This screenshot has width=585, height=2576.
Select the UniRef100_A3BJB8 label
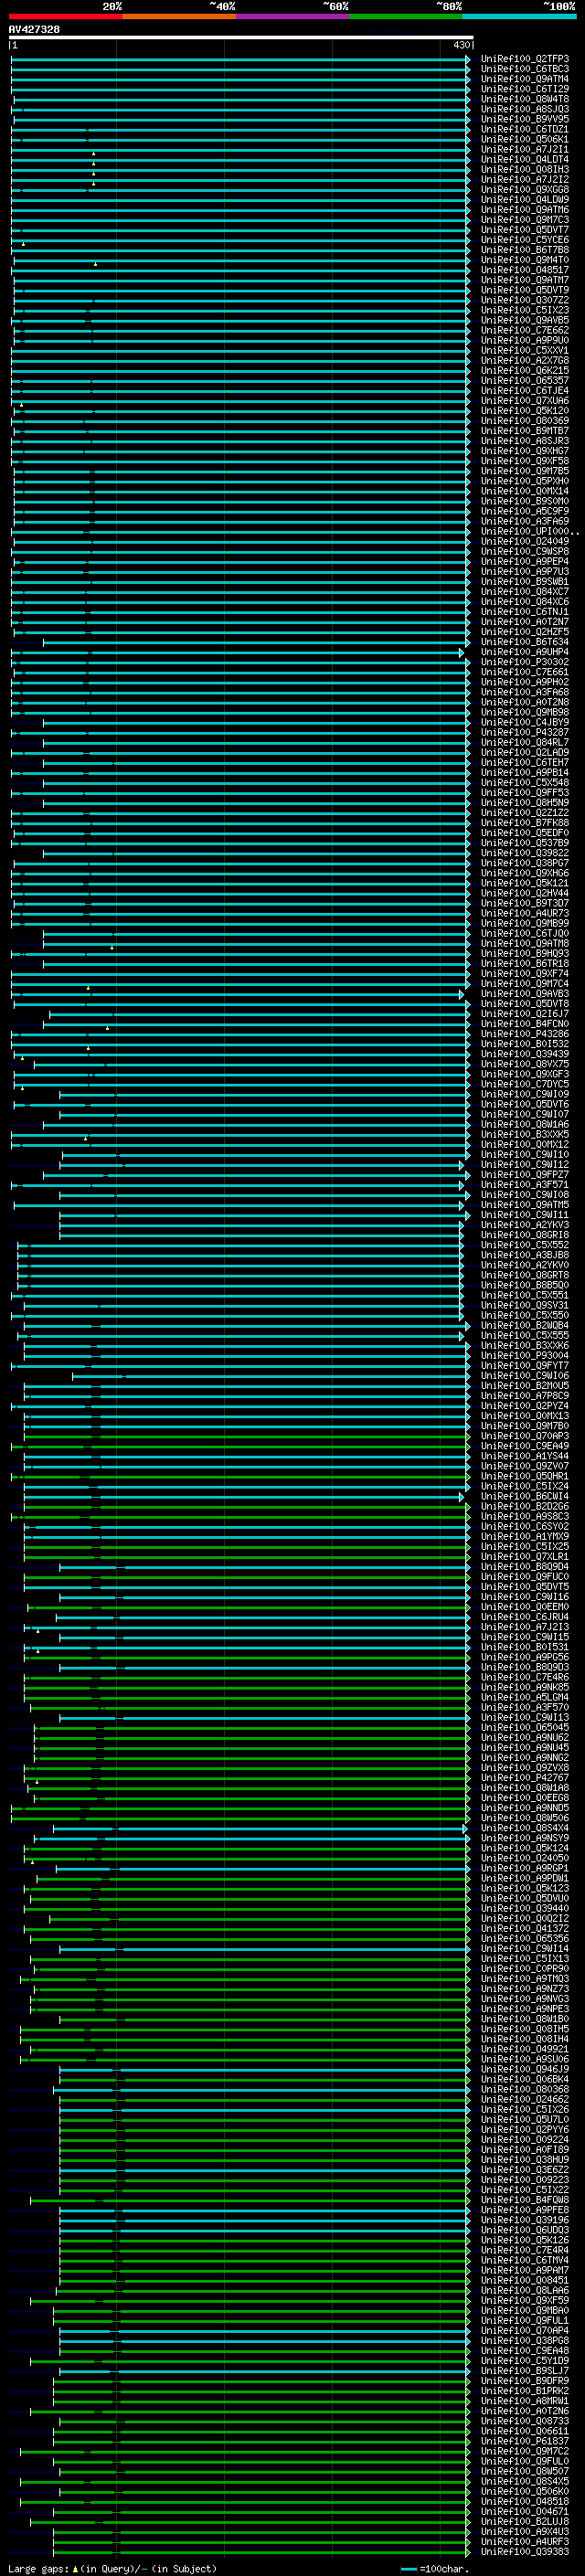(525, 1255)
